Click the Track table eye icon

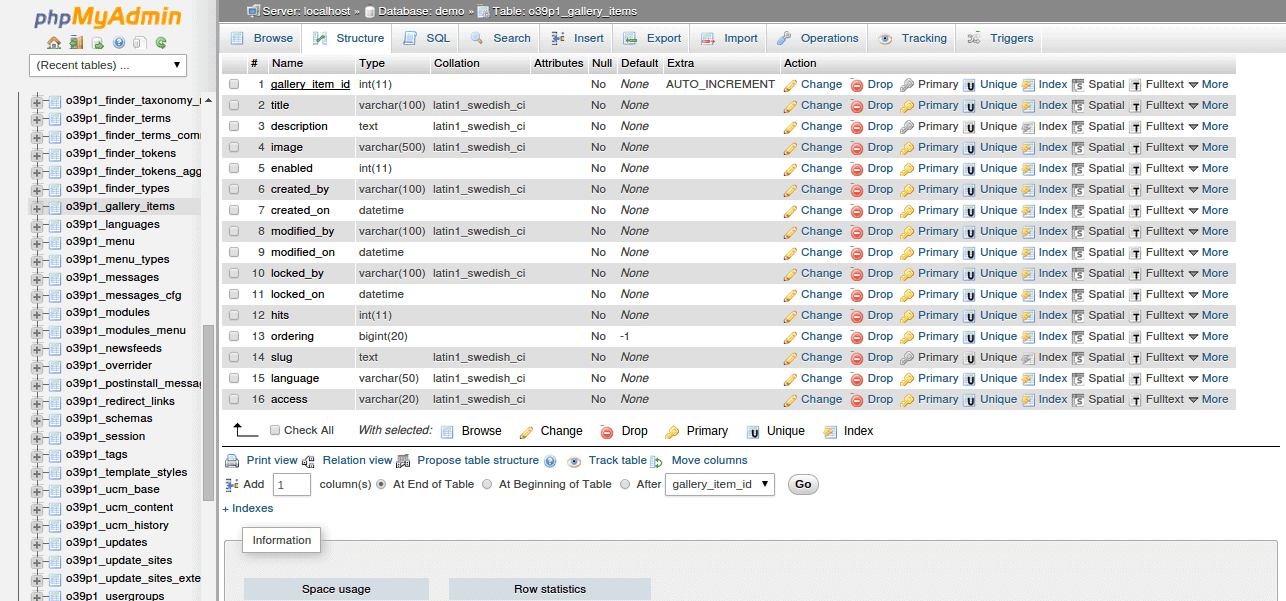tap(574, 462)
